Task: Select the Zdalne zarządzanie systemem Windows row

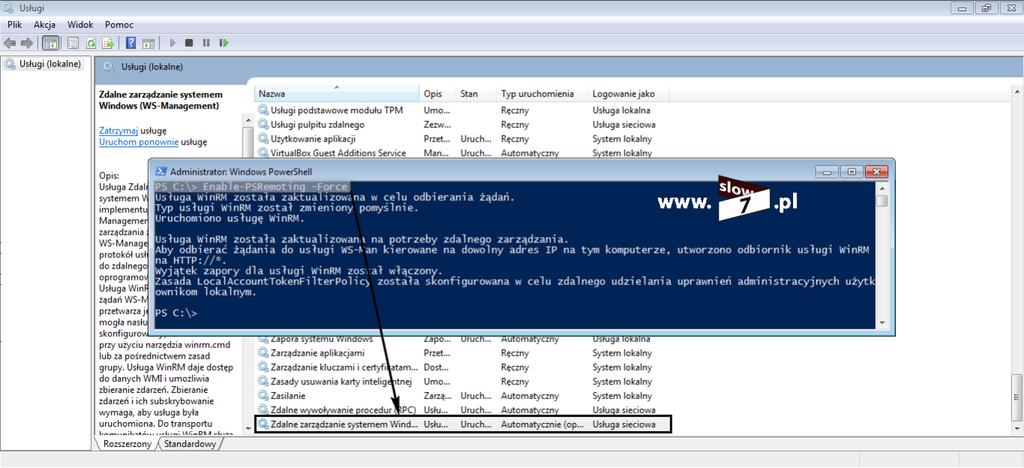Action: click(x=463, y=425)
